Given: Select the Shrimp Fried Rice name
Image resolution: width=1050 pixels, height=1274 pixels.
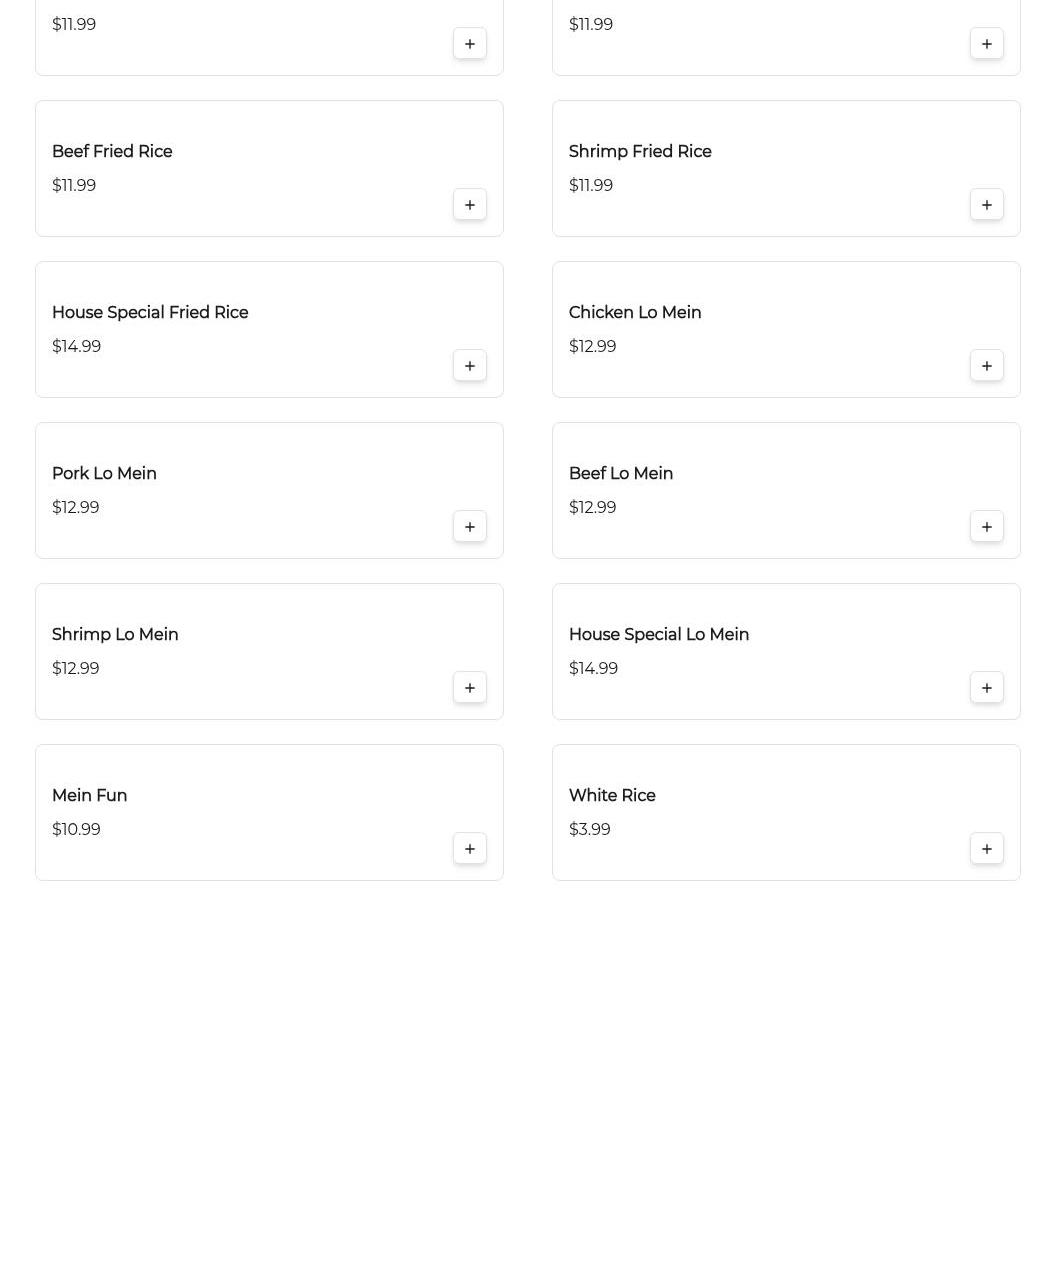Looking at the screenshot, I should click(640, 152).
